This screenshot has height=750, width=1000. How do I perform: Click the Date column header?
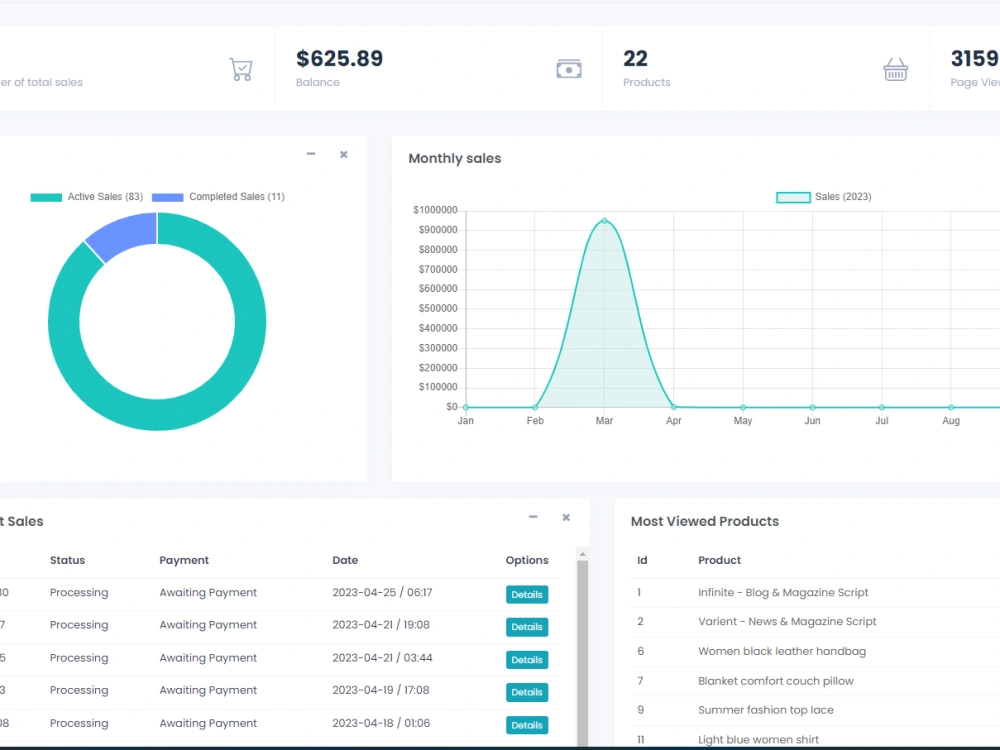[x=345, y=560]
